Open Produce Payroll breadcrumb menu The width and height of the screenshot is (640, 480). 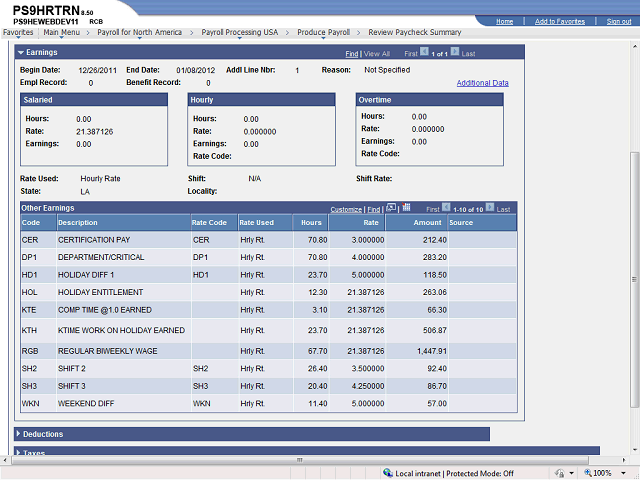(323, 32)
